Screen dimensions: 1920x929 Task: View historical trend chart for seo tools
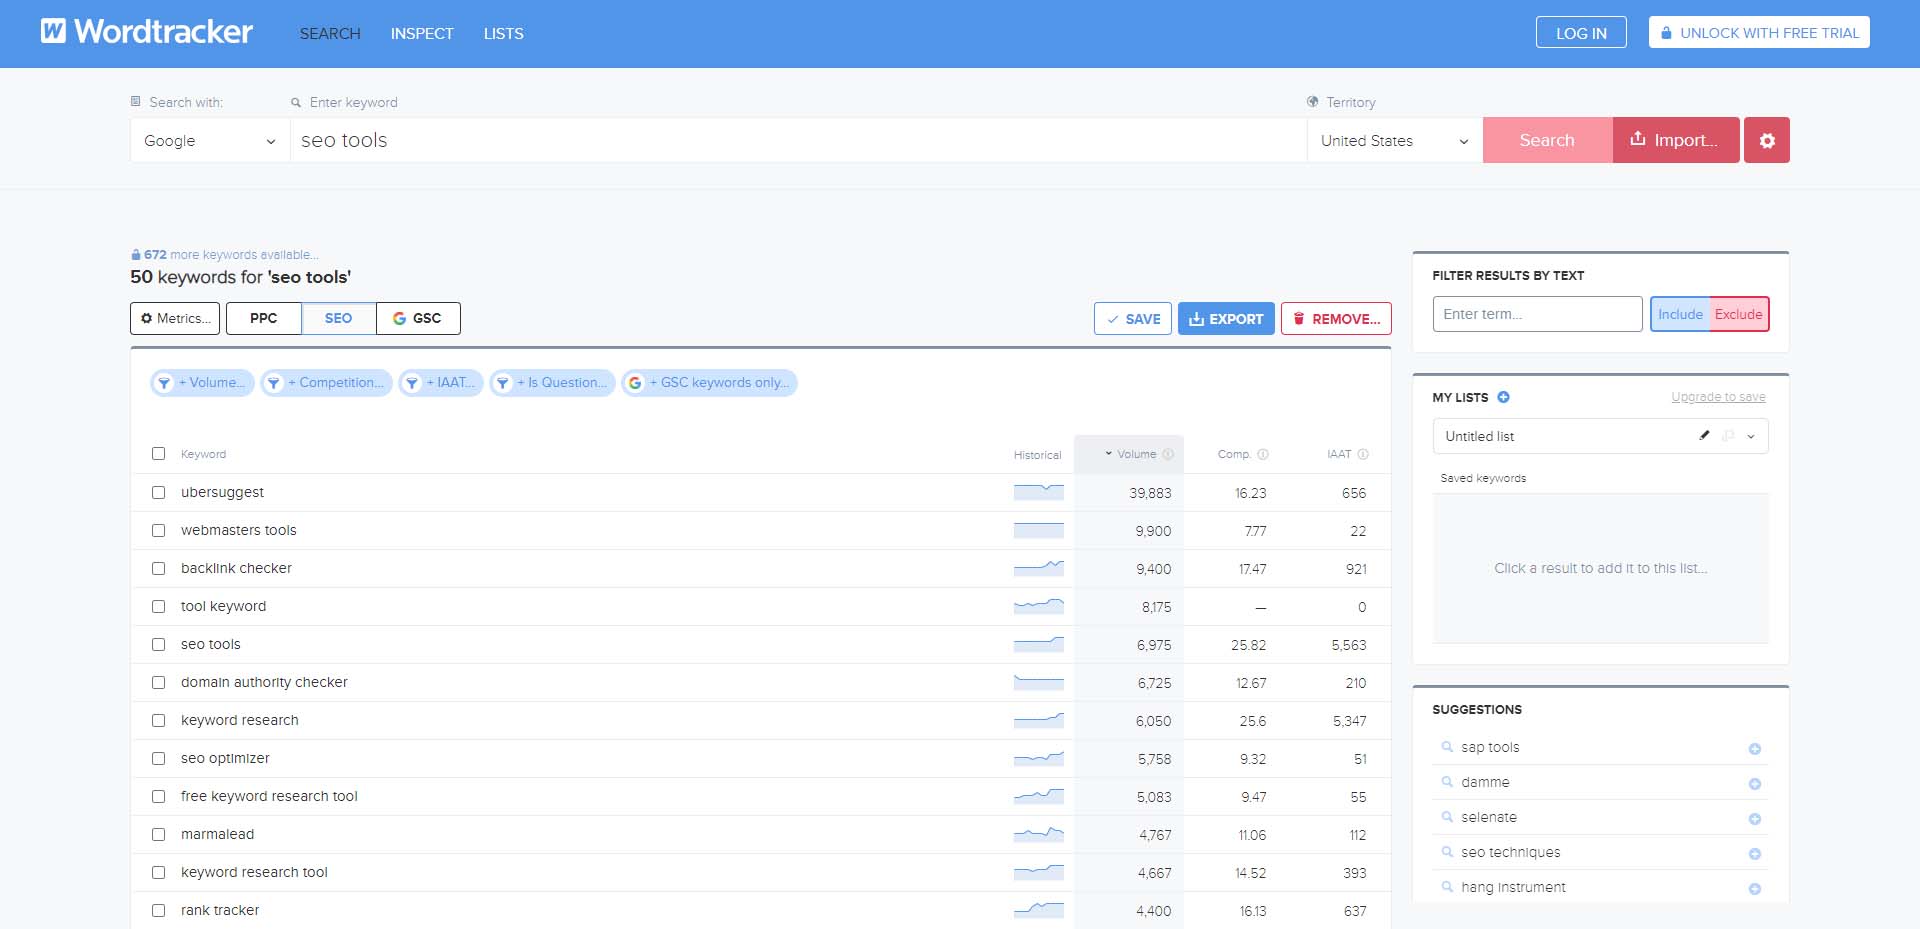click(x=1039, y=644)
